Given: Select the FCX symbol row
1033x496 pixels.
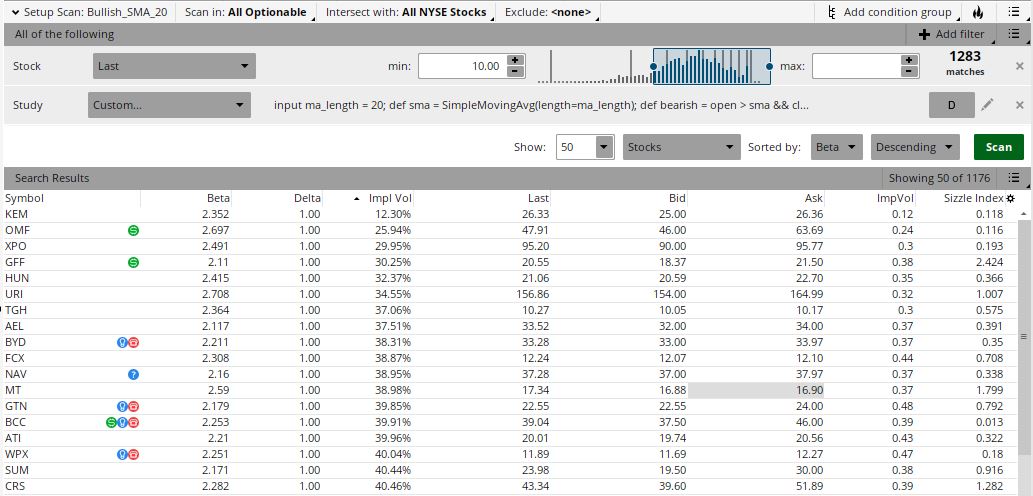Looking at the screenshot, I should pyautogui.click(x=511, y=358).
